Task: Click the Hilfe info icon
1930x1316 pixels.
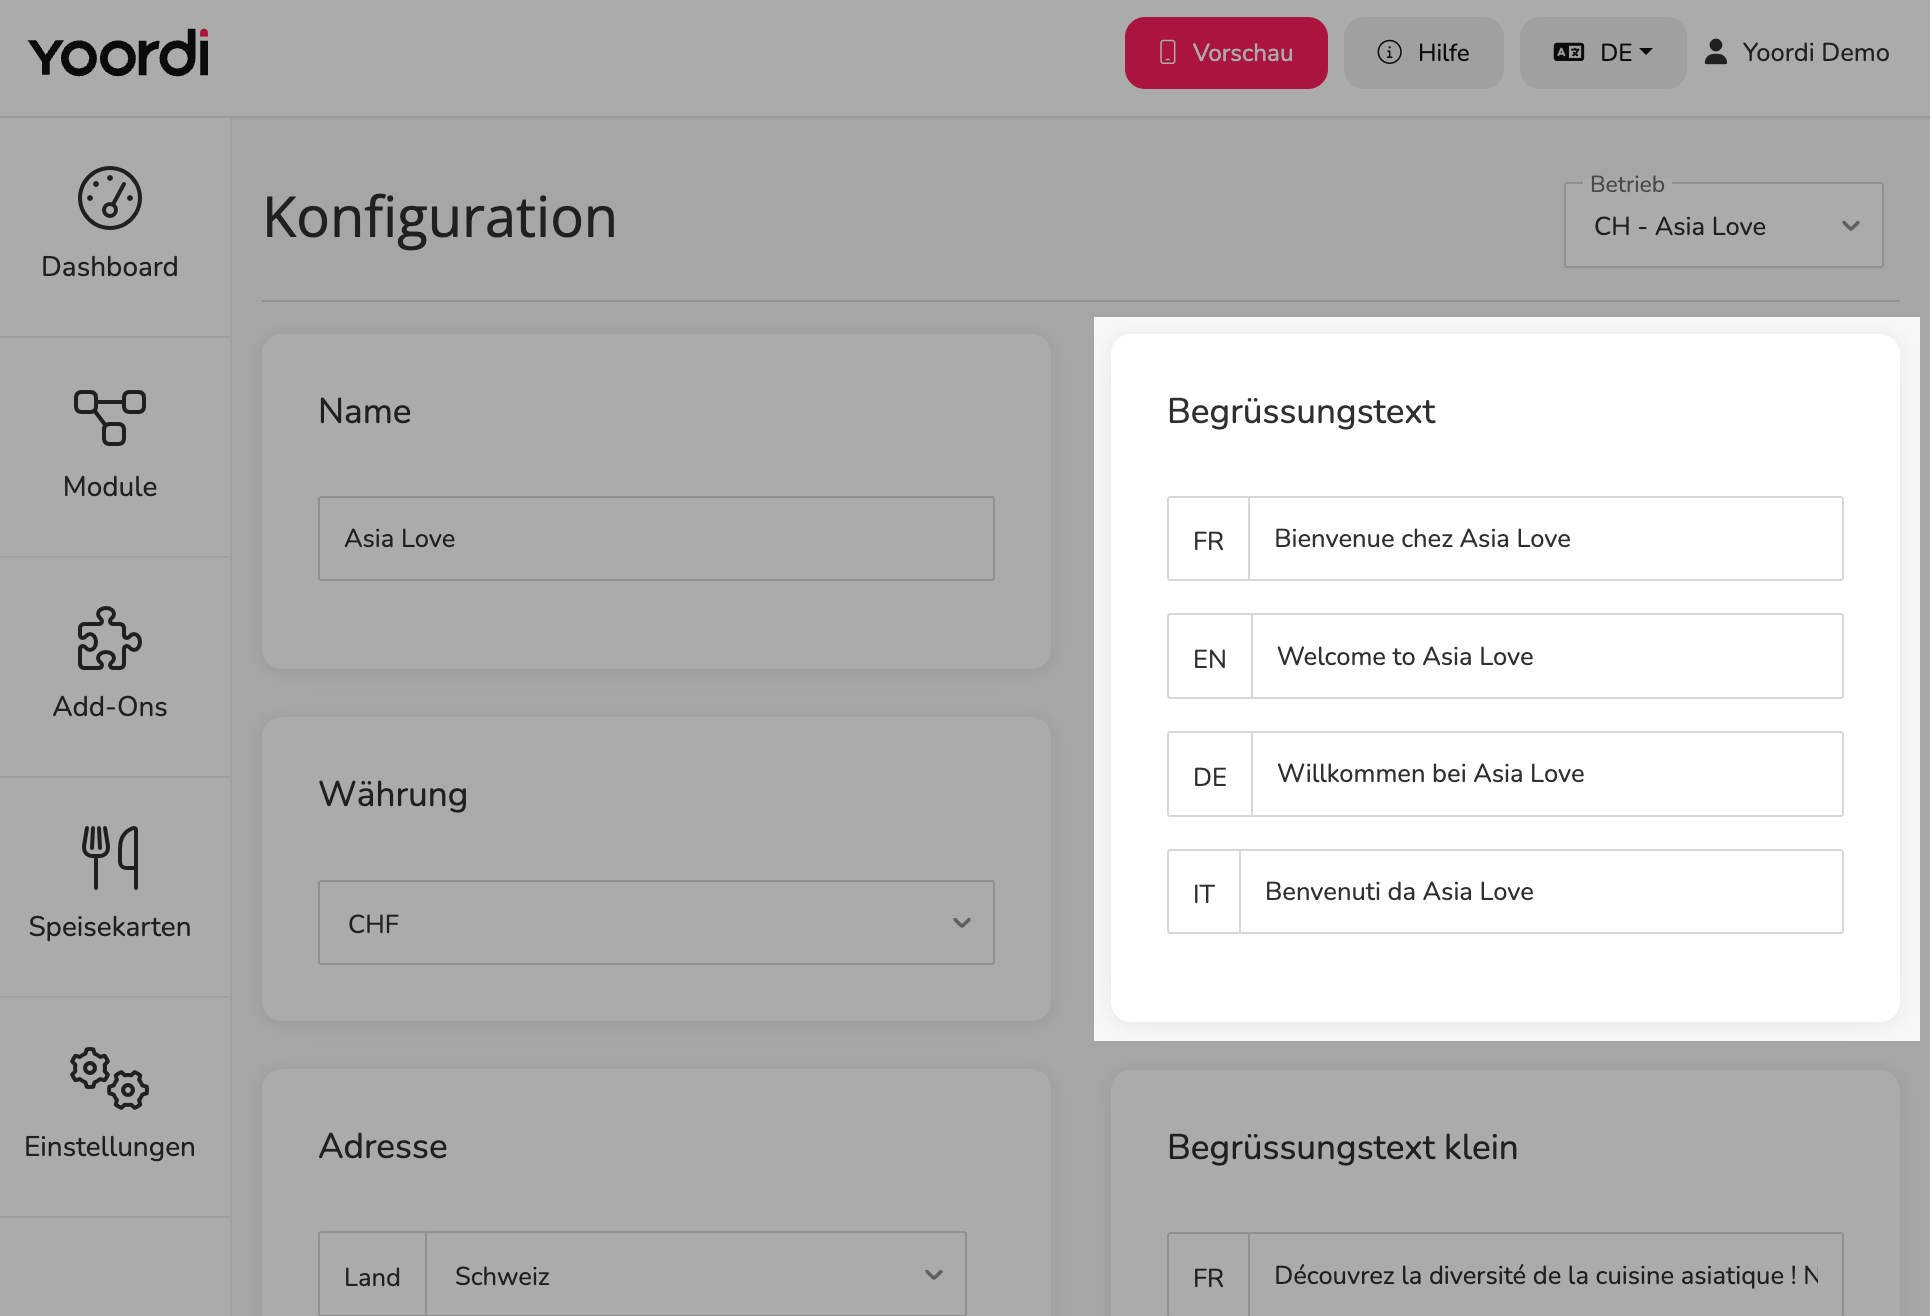Action: tap(1389, 52)
